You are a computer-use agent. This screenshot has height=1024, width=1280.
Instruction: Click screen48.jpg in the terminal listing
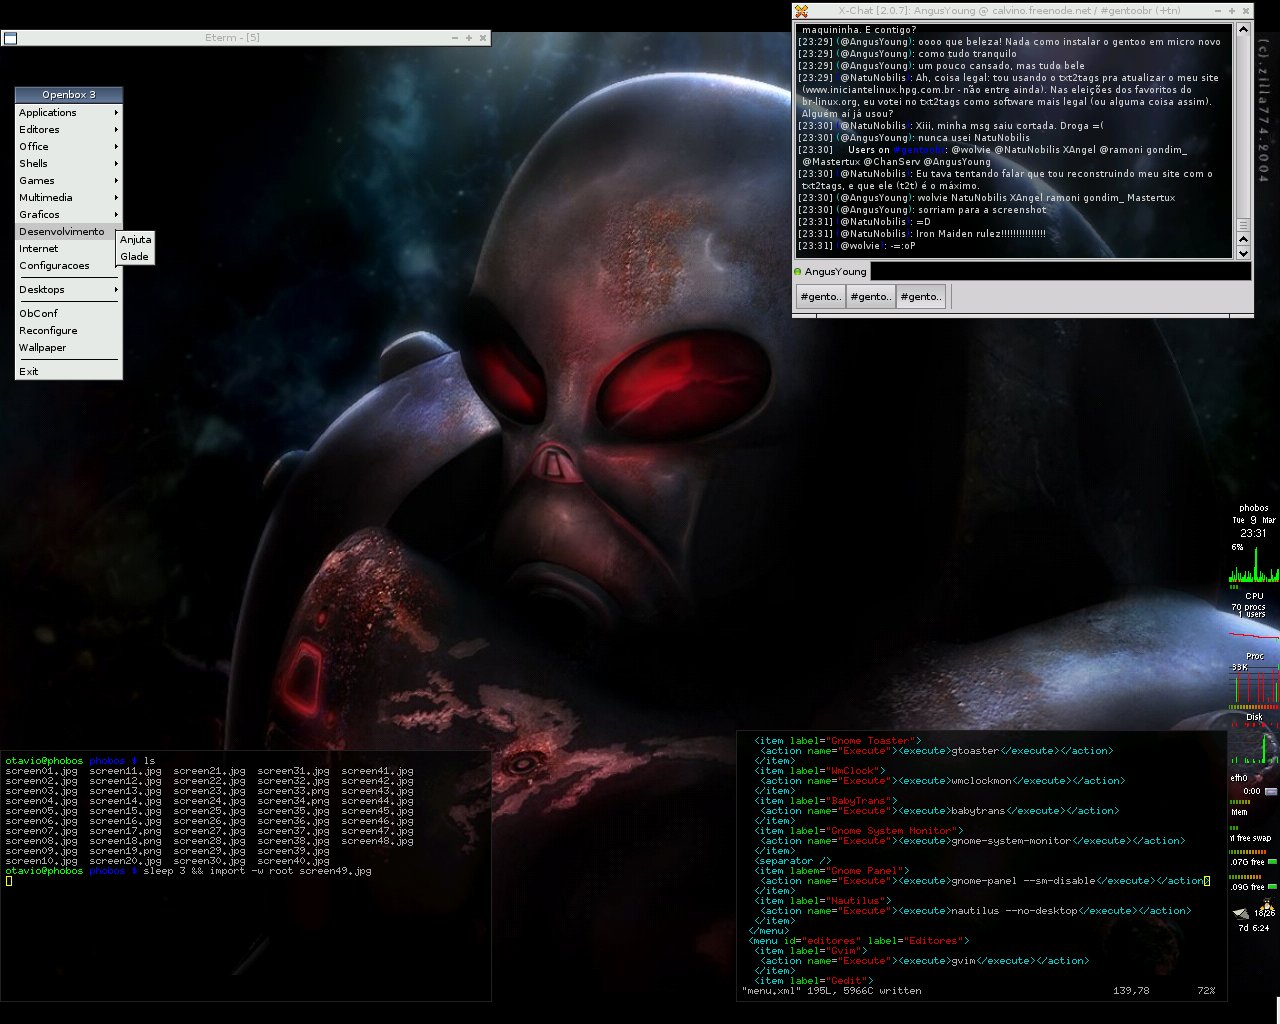tap(377, 841)
